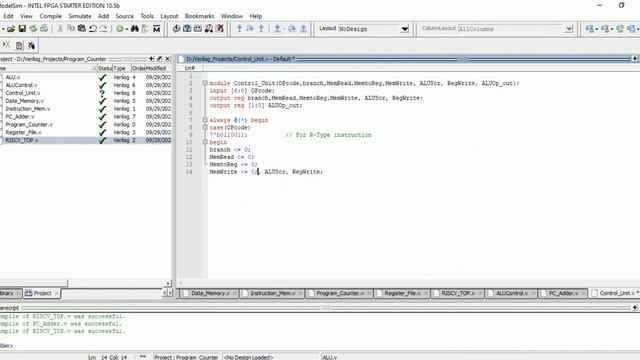
Task: Sort files by Type column header
Action: tap(122, 68)
